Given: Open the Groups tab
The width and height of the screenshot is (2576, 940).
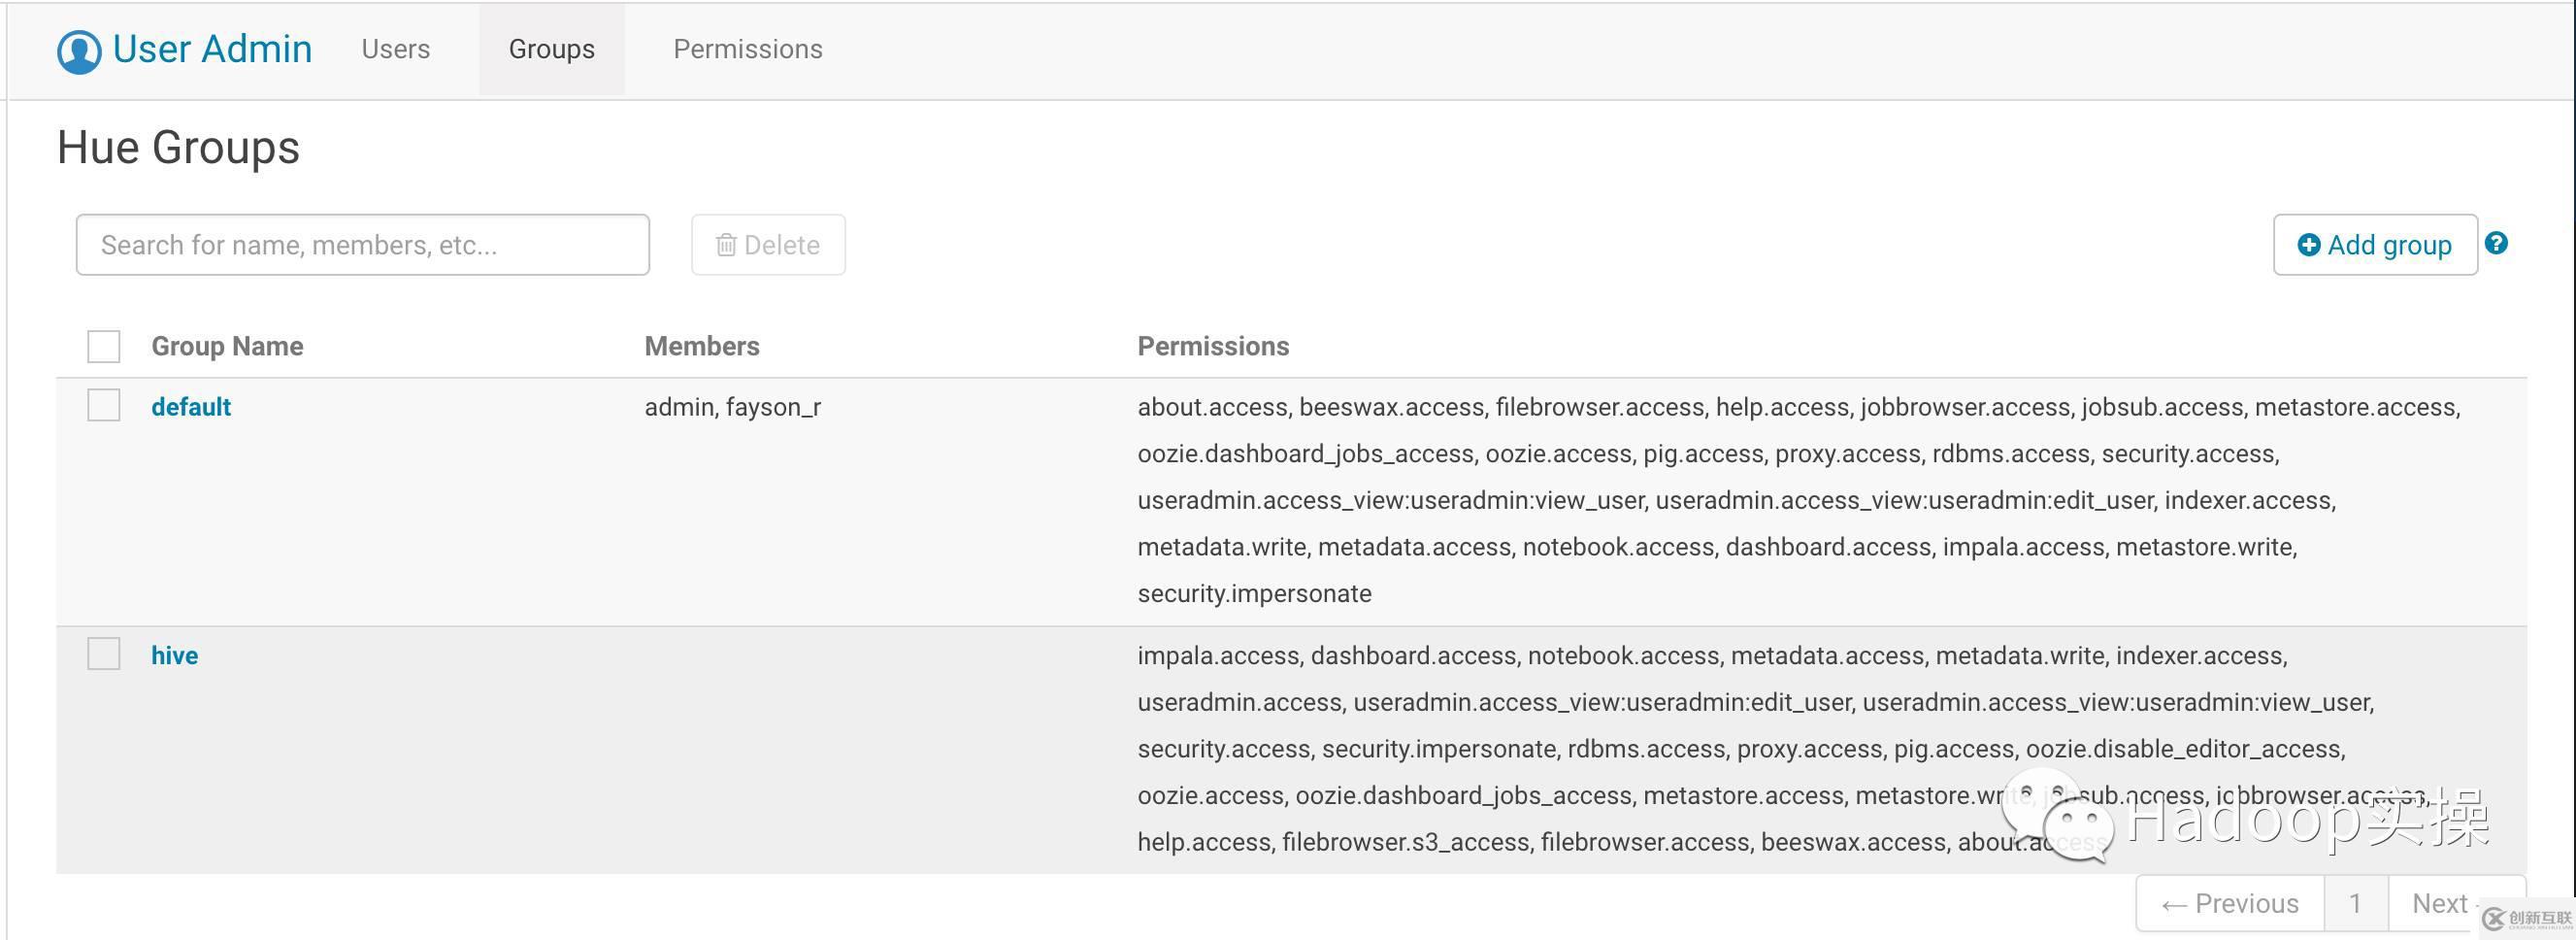Looking at the screenshot, I should 551,49.
